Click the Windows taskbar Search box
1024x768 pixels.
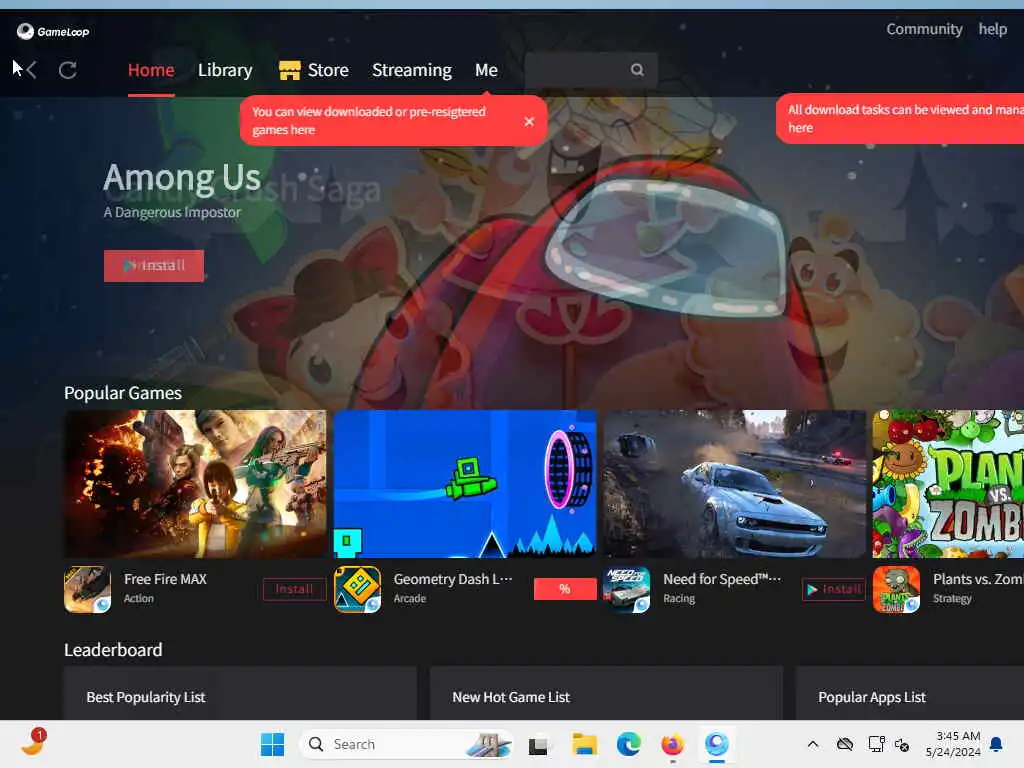pyautogui.click(x=406, y=744)
